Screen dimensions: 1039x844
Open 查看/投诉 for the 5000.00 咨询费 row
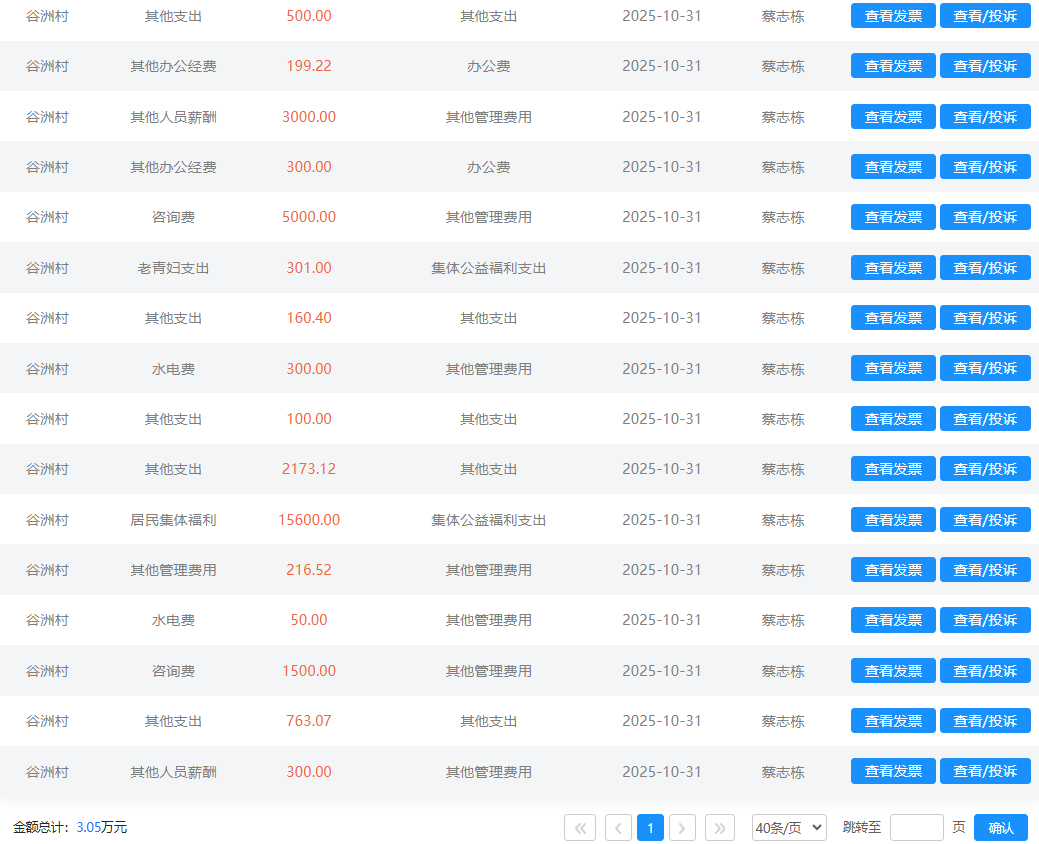coord(985,217)
